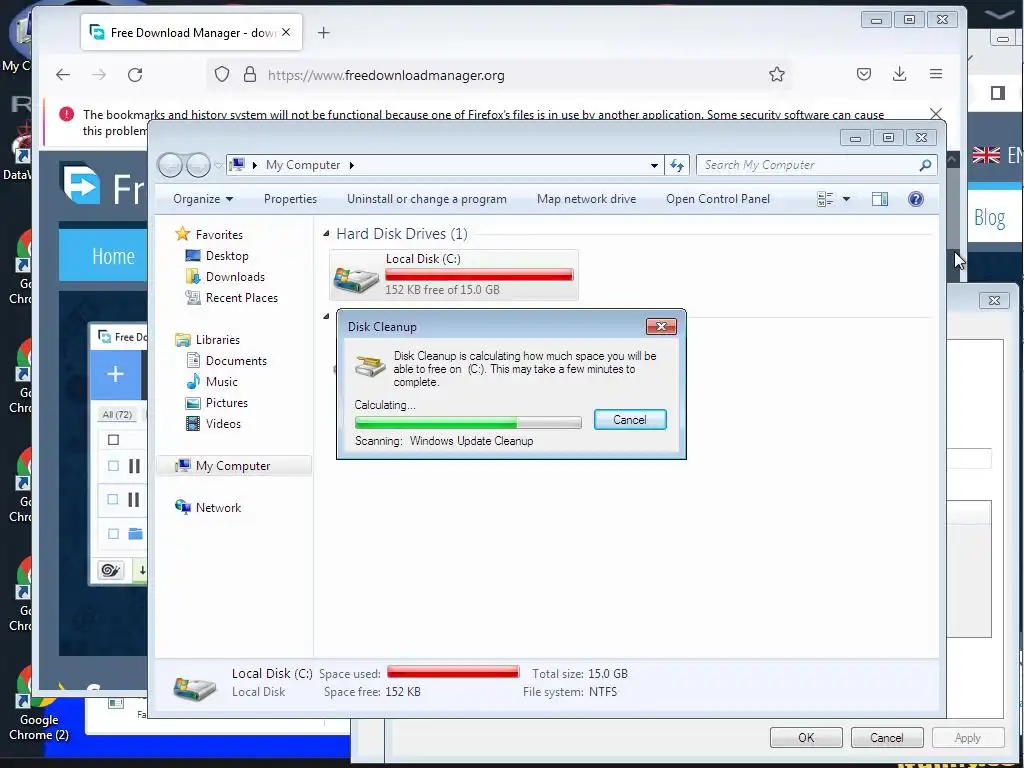The height and width of the screenshot is (768, 1024).
Task: Bookmark this page with star icon
Action: (x=776, y=74)
